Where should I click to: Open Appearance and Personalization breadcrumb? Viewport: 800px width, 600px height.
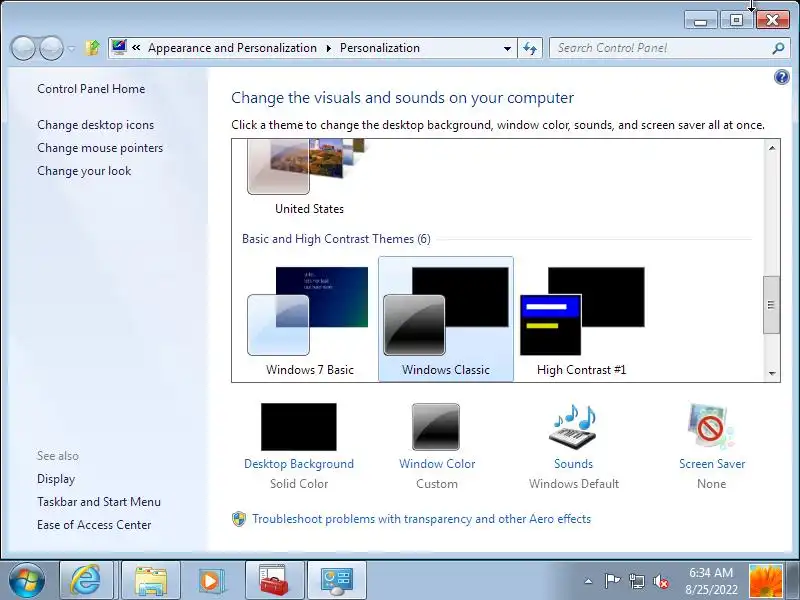(232, 48)
